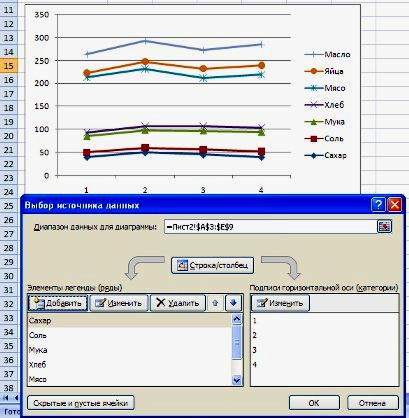Image resolution: width=409 pixels, height=418 pixels.
Task: Select category label 2 in axis list
Action: [324, 335]
